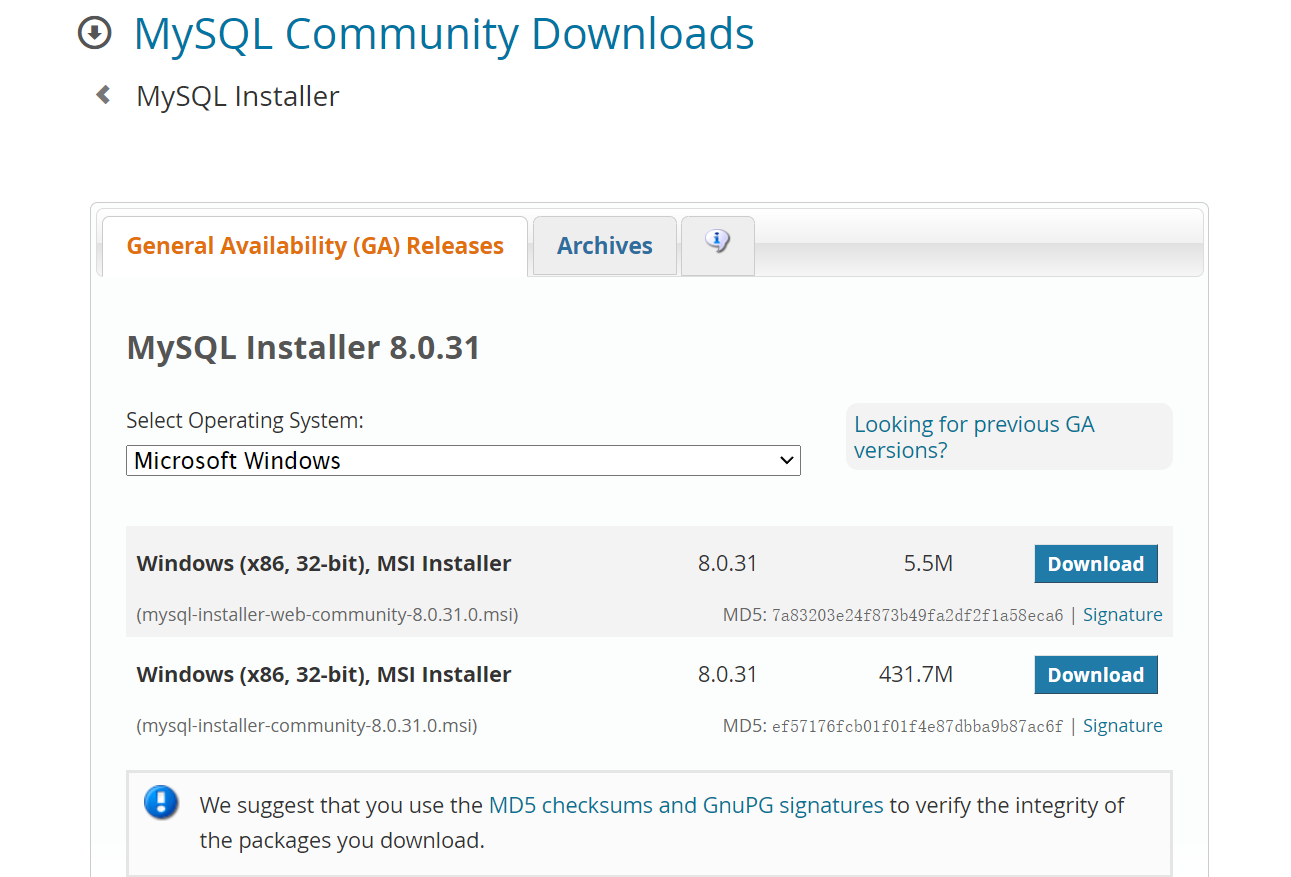The image size is (1291, 877).
Task: Click the back chevron beside MySQL Installer
Action: click(x=103, y=95)
